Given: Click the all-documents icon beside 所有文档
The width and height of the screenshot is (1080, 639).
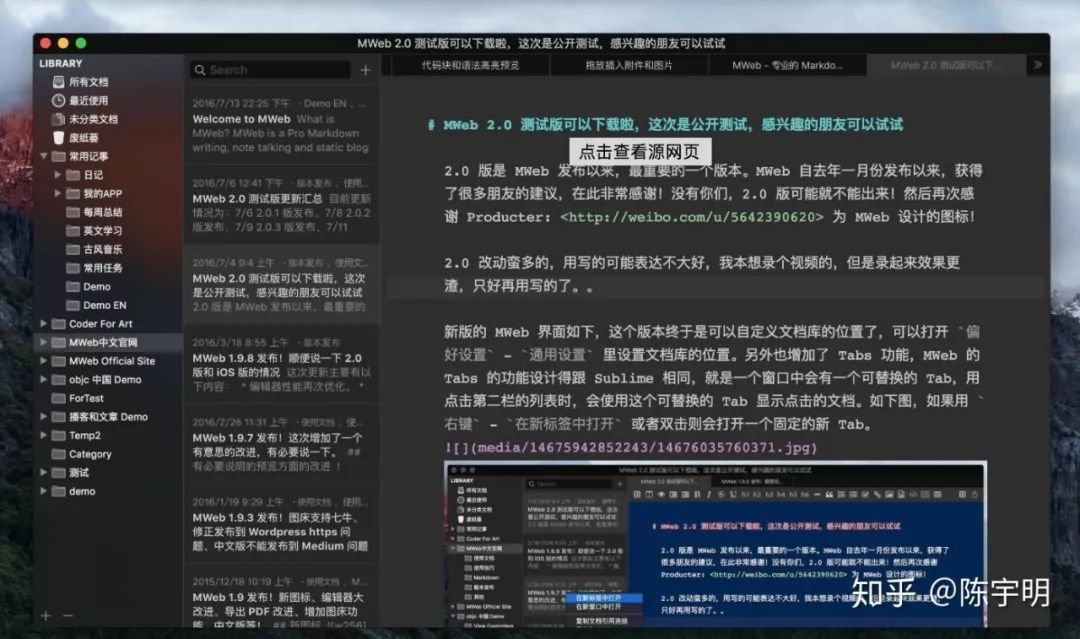Looking at the screenshot, I should pyautogui.click(x=59, y=82).
